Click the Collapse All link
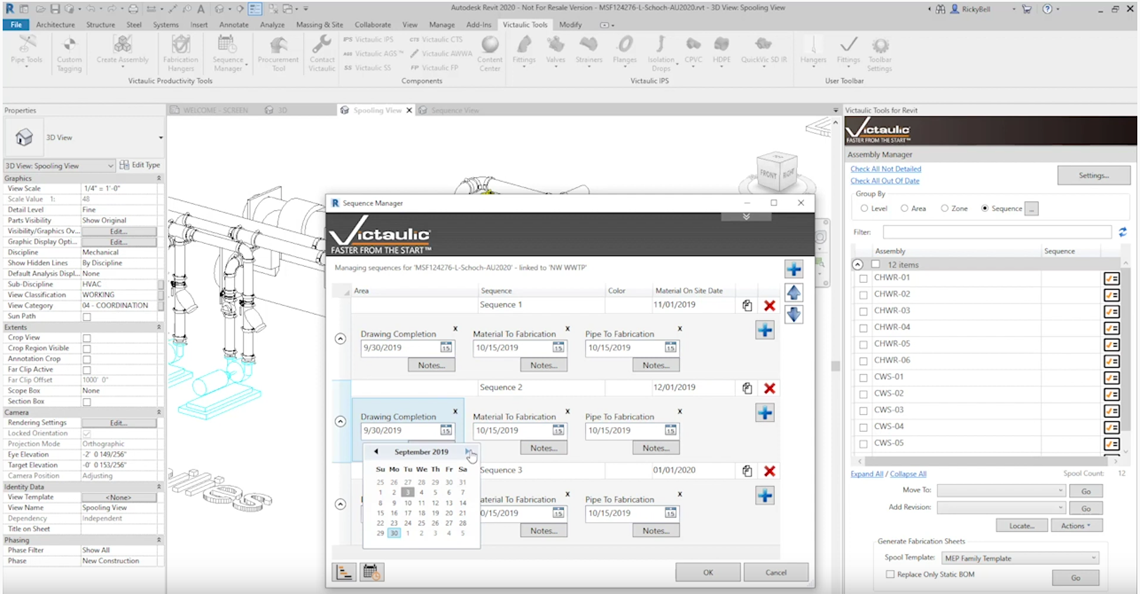Viewport: 1140px width, 594px height. 908,474
